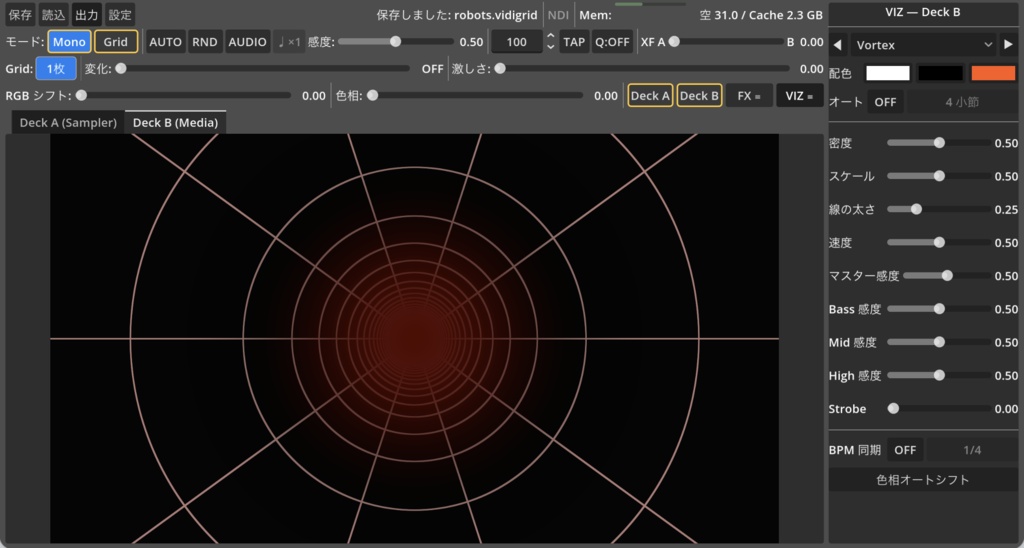This screenshot has height=548, width=1024.
Task: Click the note ×1 beat multiplier
Action: pyautogui.click(x=289, y=42)
